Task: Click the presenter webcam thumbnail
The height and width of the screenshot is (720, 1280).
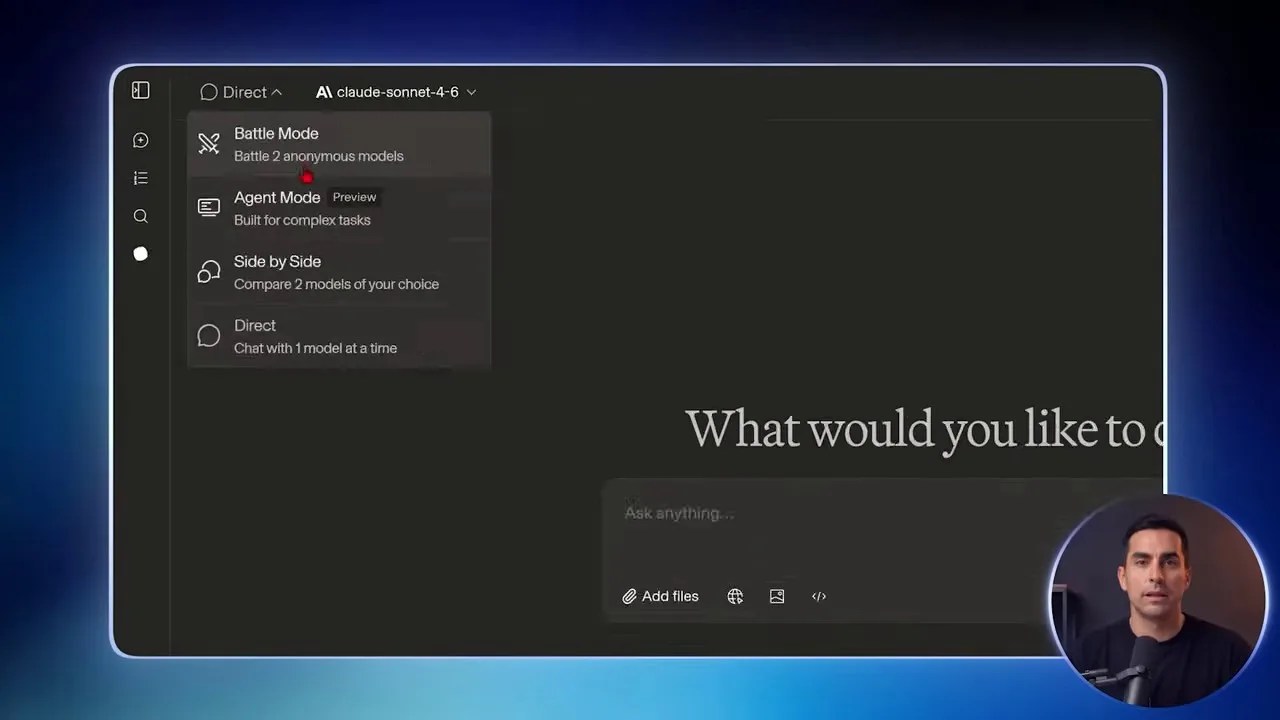Action: [1158, 601]
